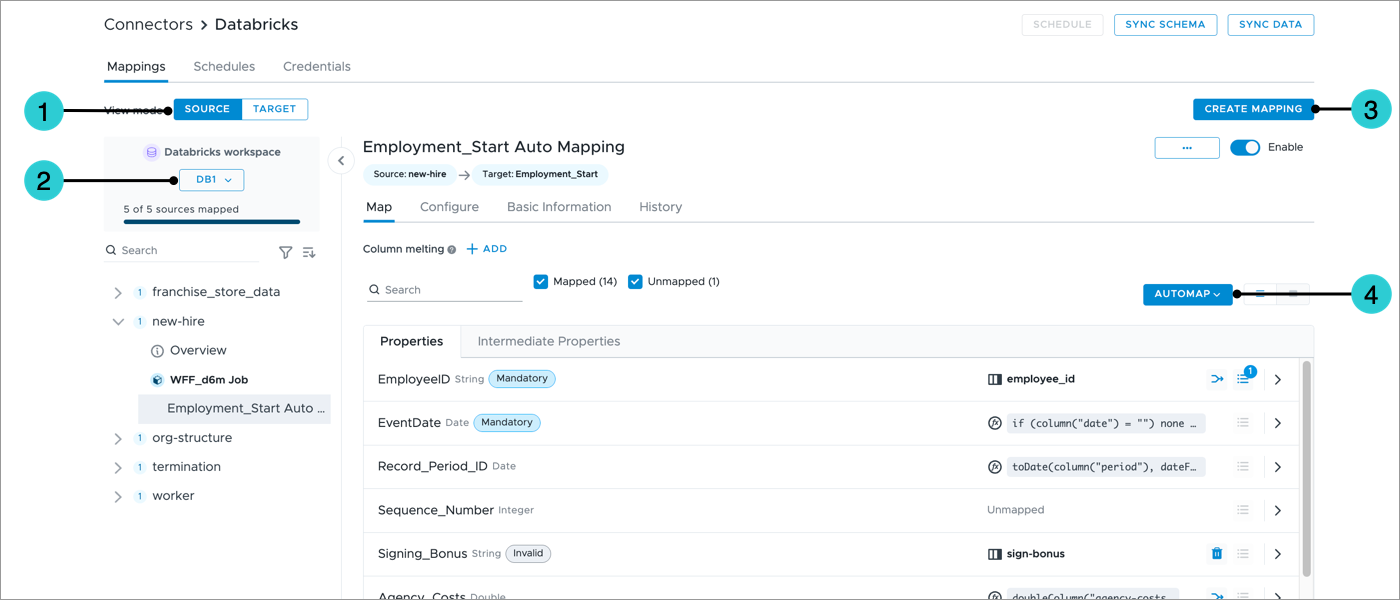Open the three-dots more options button
1400x600 pixels.
pyautogui.click(x=1187, y=148)
